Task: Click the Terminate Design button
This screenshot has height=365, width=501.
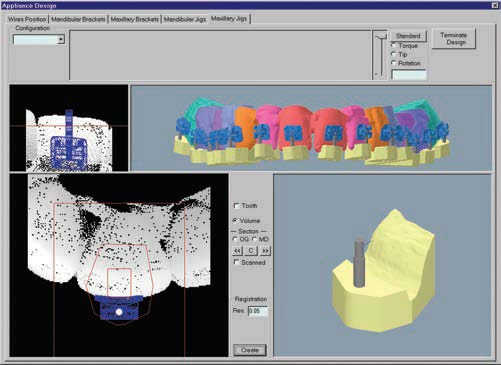Action: coord(454,39)
